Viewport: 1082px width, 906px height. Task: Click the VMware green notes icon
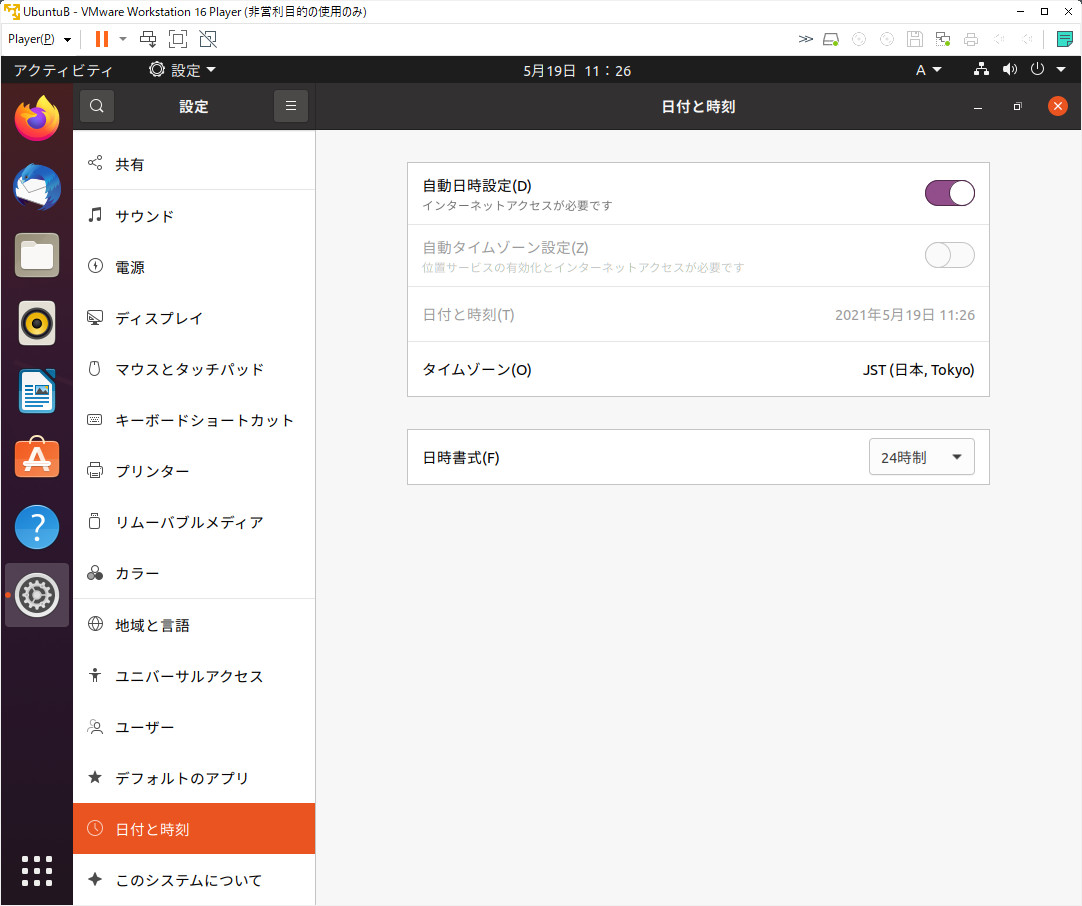1065,39
